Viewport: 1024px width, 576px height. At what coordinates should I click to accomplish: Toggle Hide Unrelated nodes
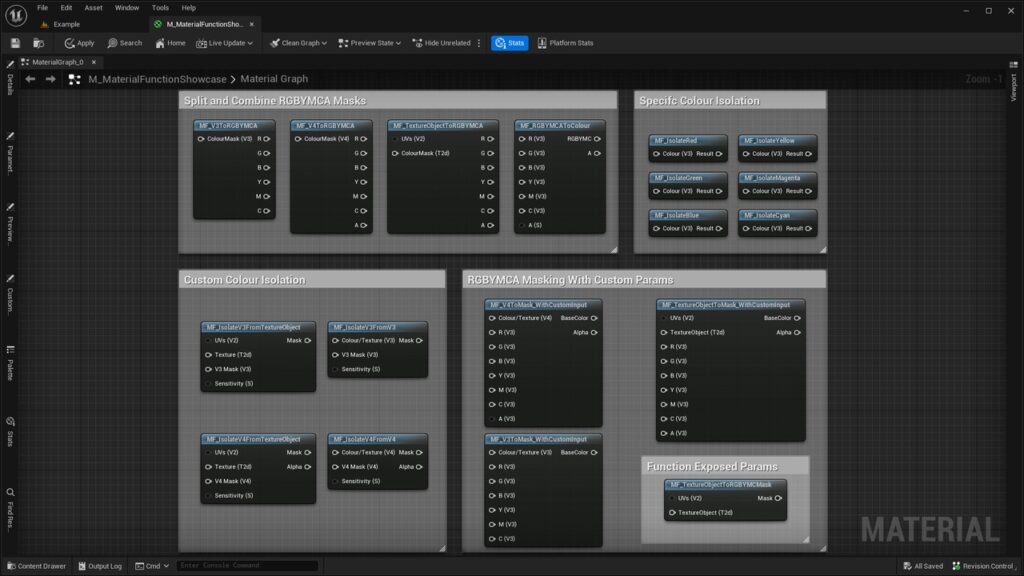(441, 43)
